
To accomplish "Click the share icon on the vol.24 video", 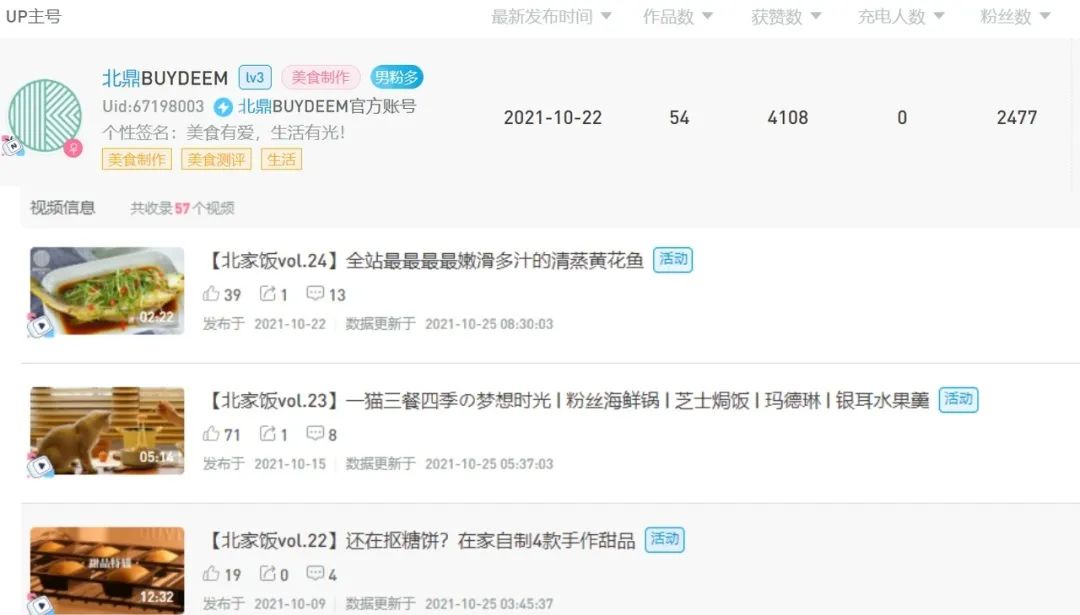I will [267, 293].
